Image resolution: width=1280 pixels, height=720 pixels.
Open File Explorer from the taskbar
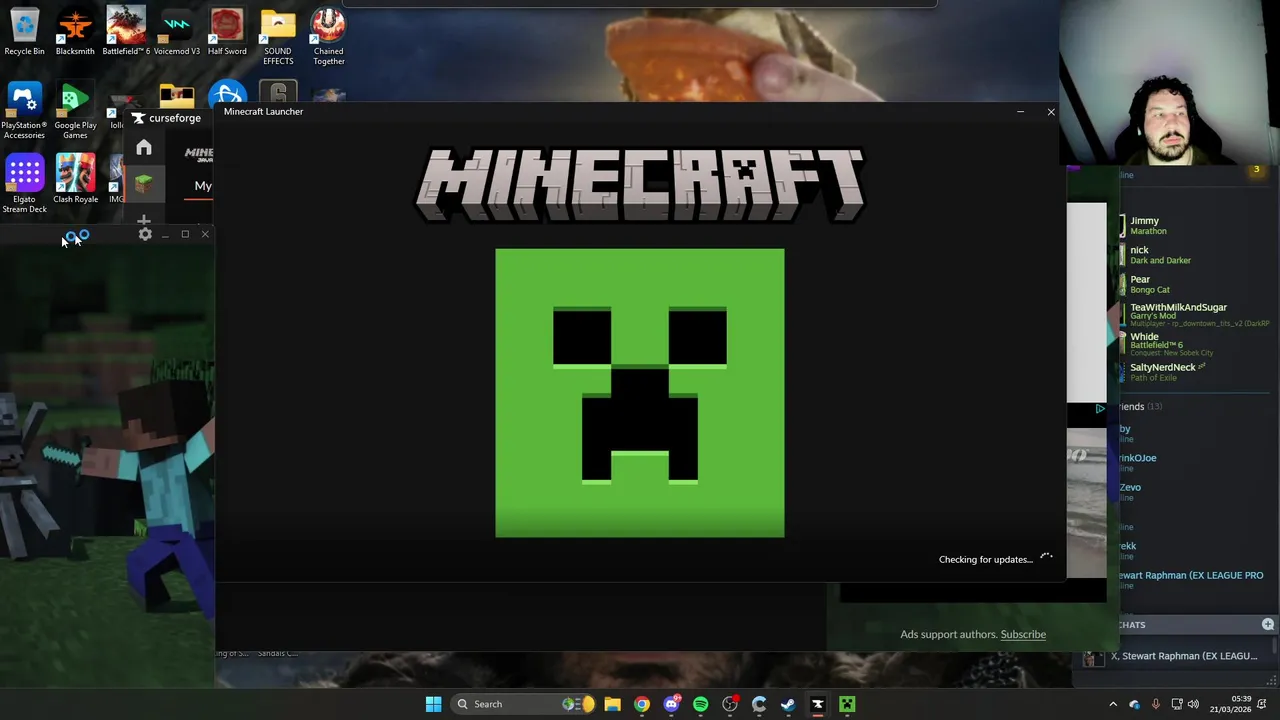click(612, 704)
